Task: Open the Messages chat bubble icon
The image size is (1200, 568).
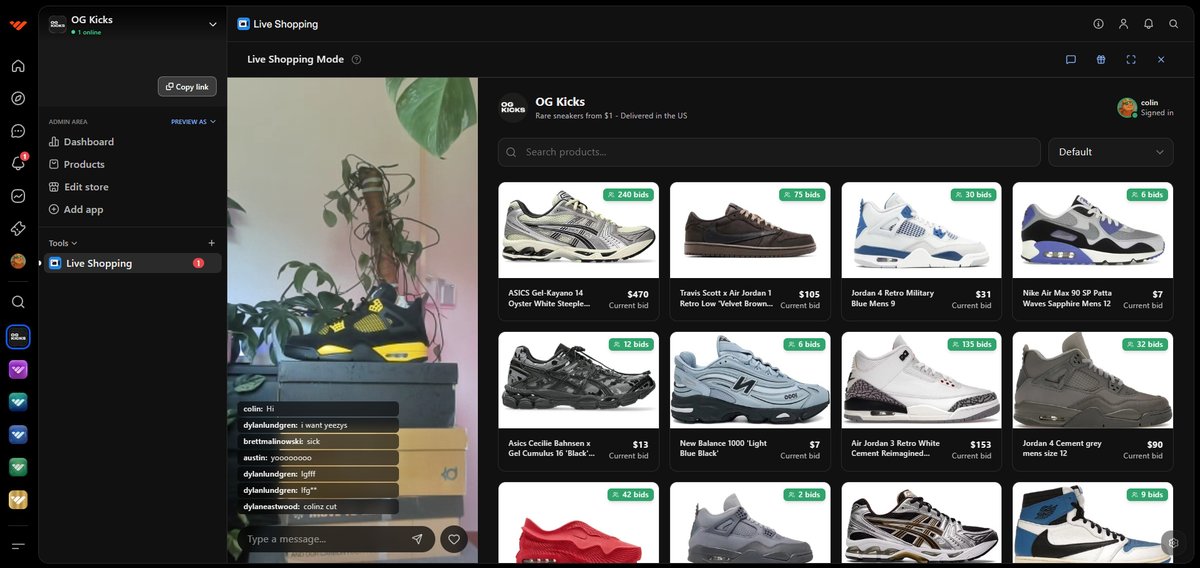Action: click(18, 131)
